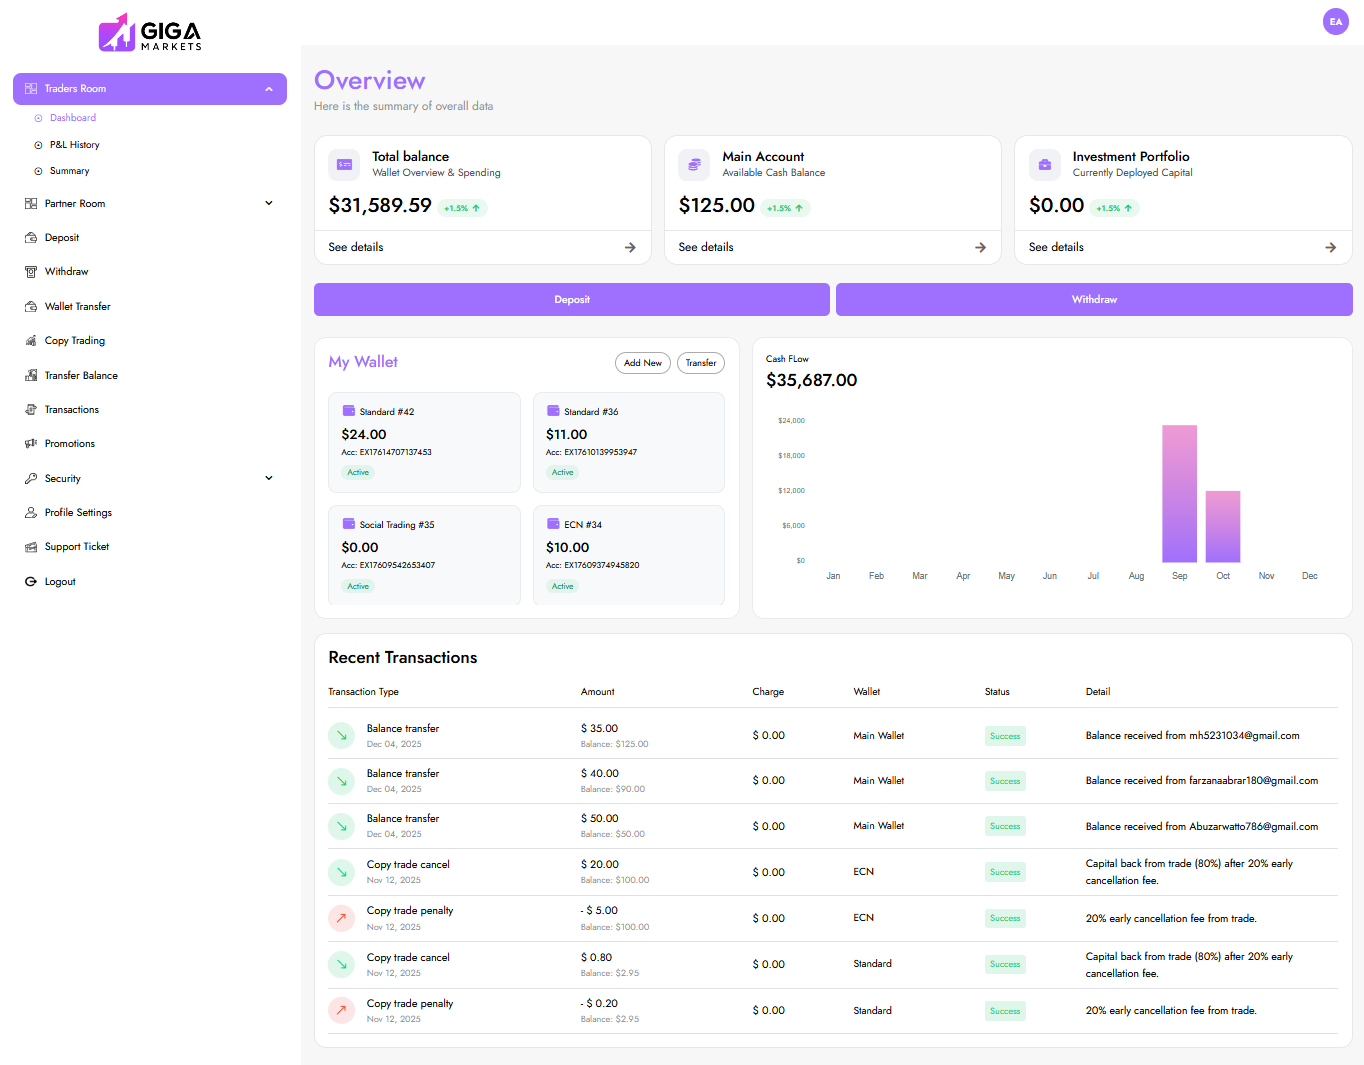
Task: Open the Standard #42 wallet card
Action: coord(424,442)
